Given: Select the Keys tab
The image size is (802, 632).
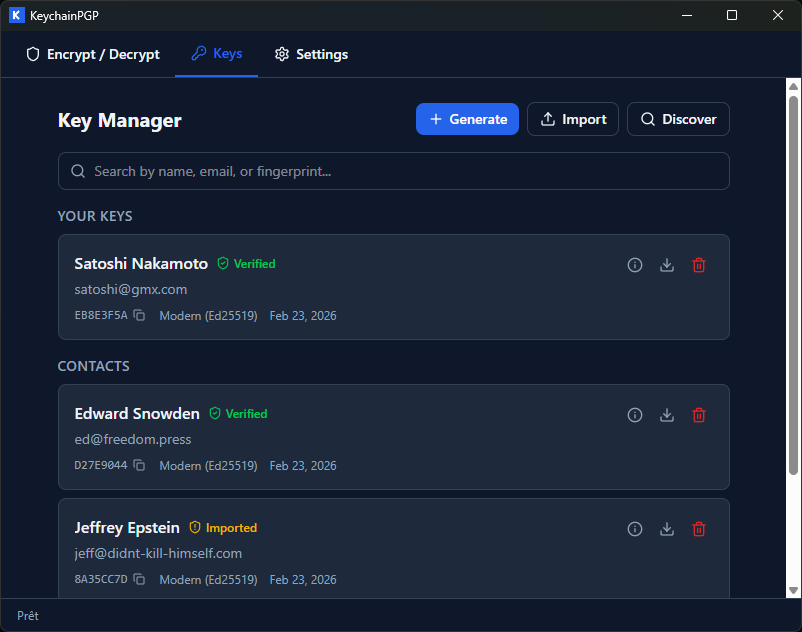Looking at the screenshot, I should [216, 54].
